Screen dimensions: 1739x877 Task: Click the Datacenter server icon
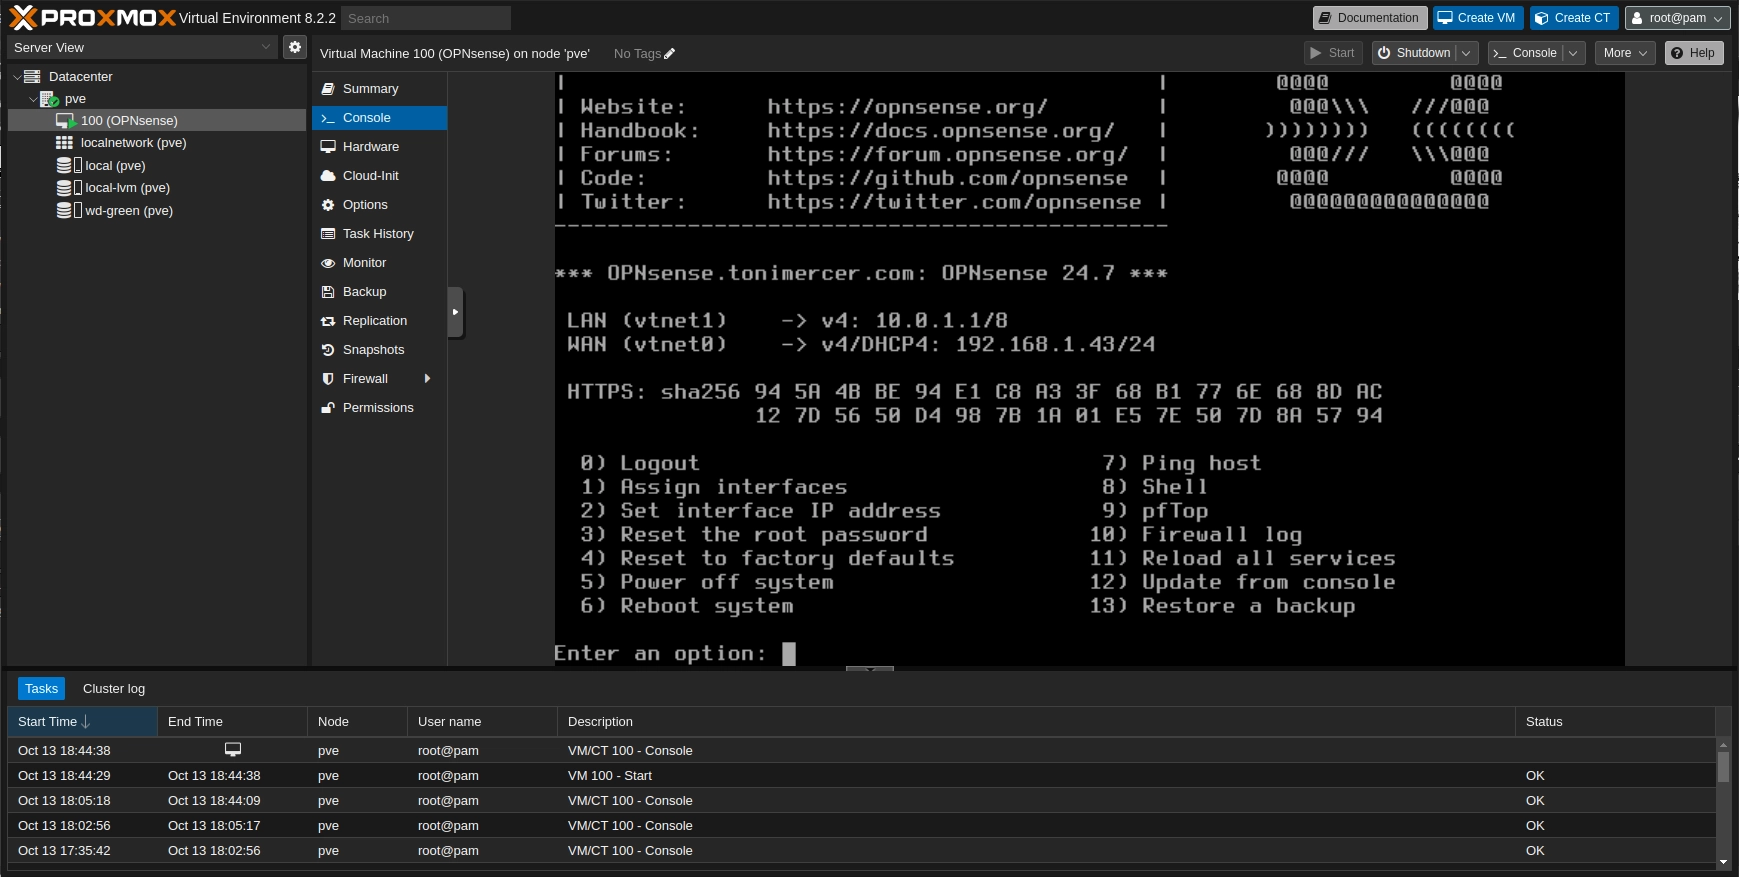click(x=32, y=76)
